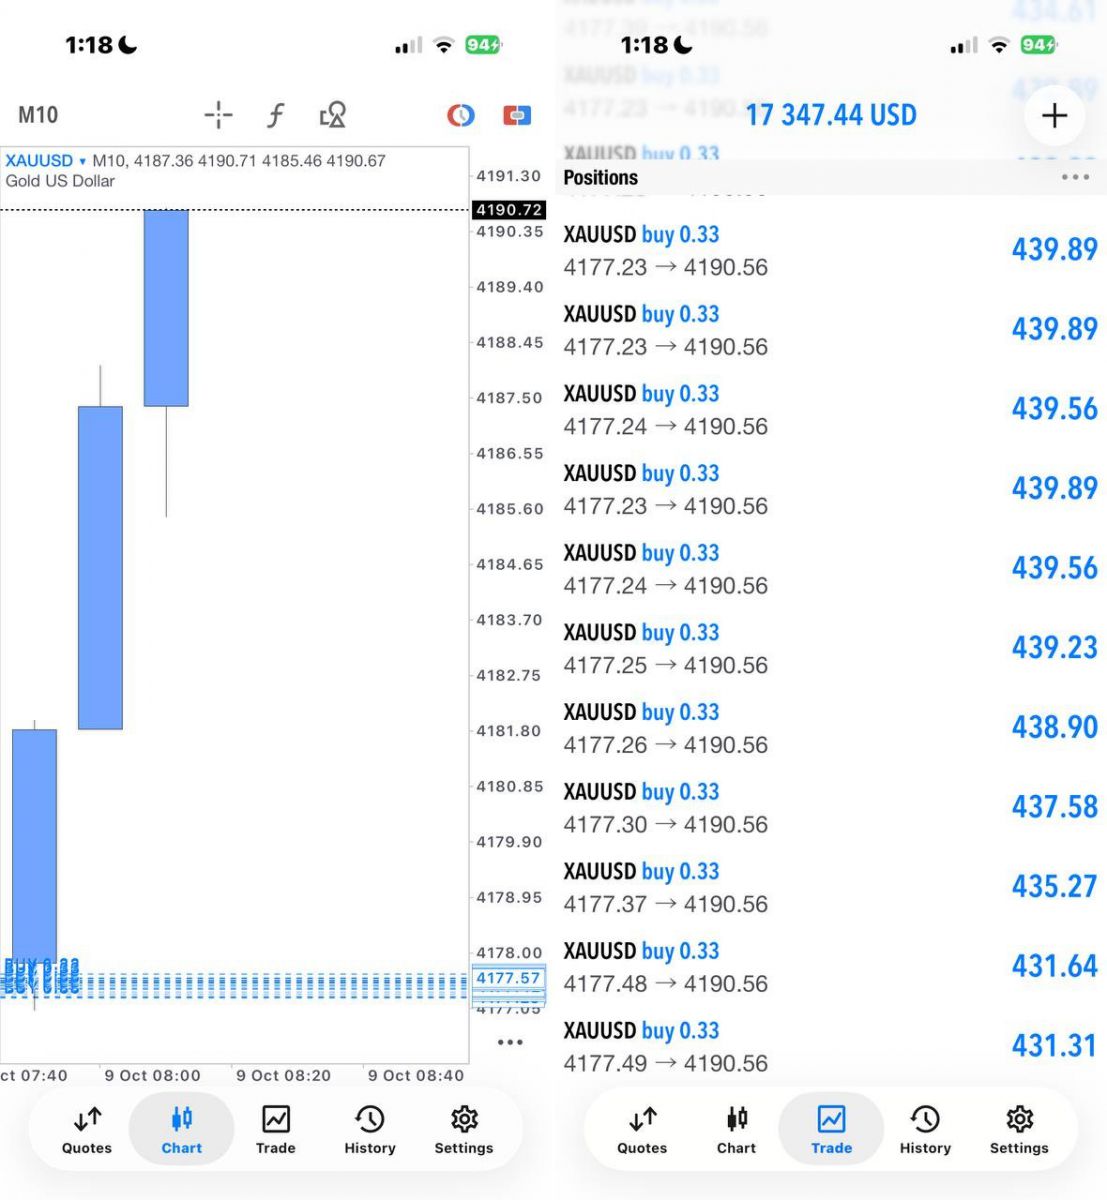This screenshot has width=1107, height=1200.
Task: Tap the 435.27 profit value
Action: click(x=1055, y=886)
